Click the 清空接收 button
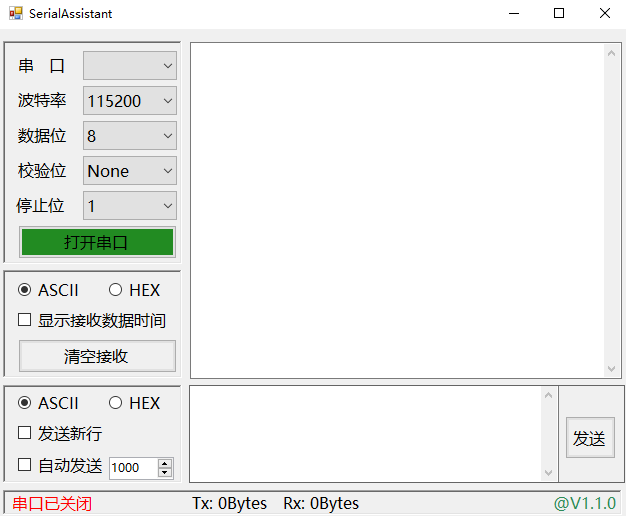Viewport: 626px width, 516px height. point(97,356)
